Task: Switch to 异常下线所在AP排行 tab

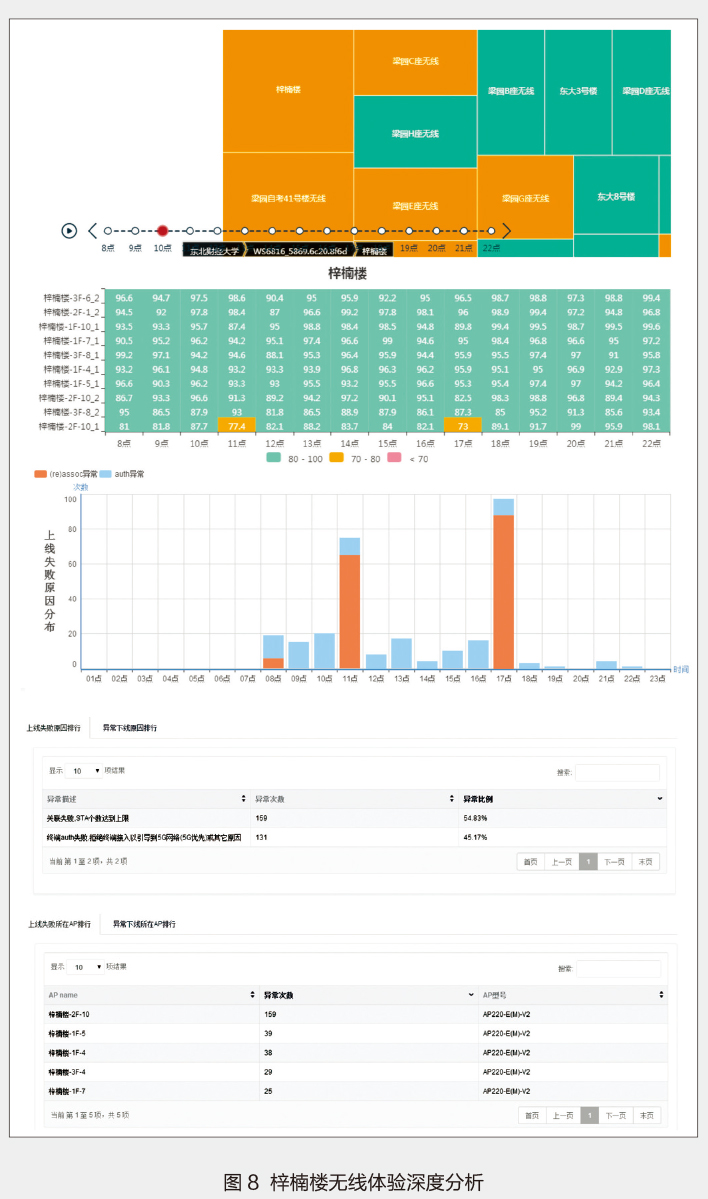Action: coord(145,924)
